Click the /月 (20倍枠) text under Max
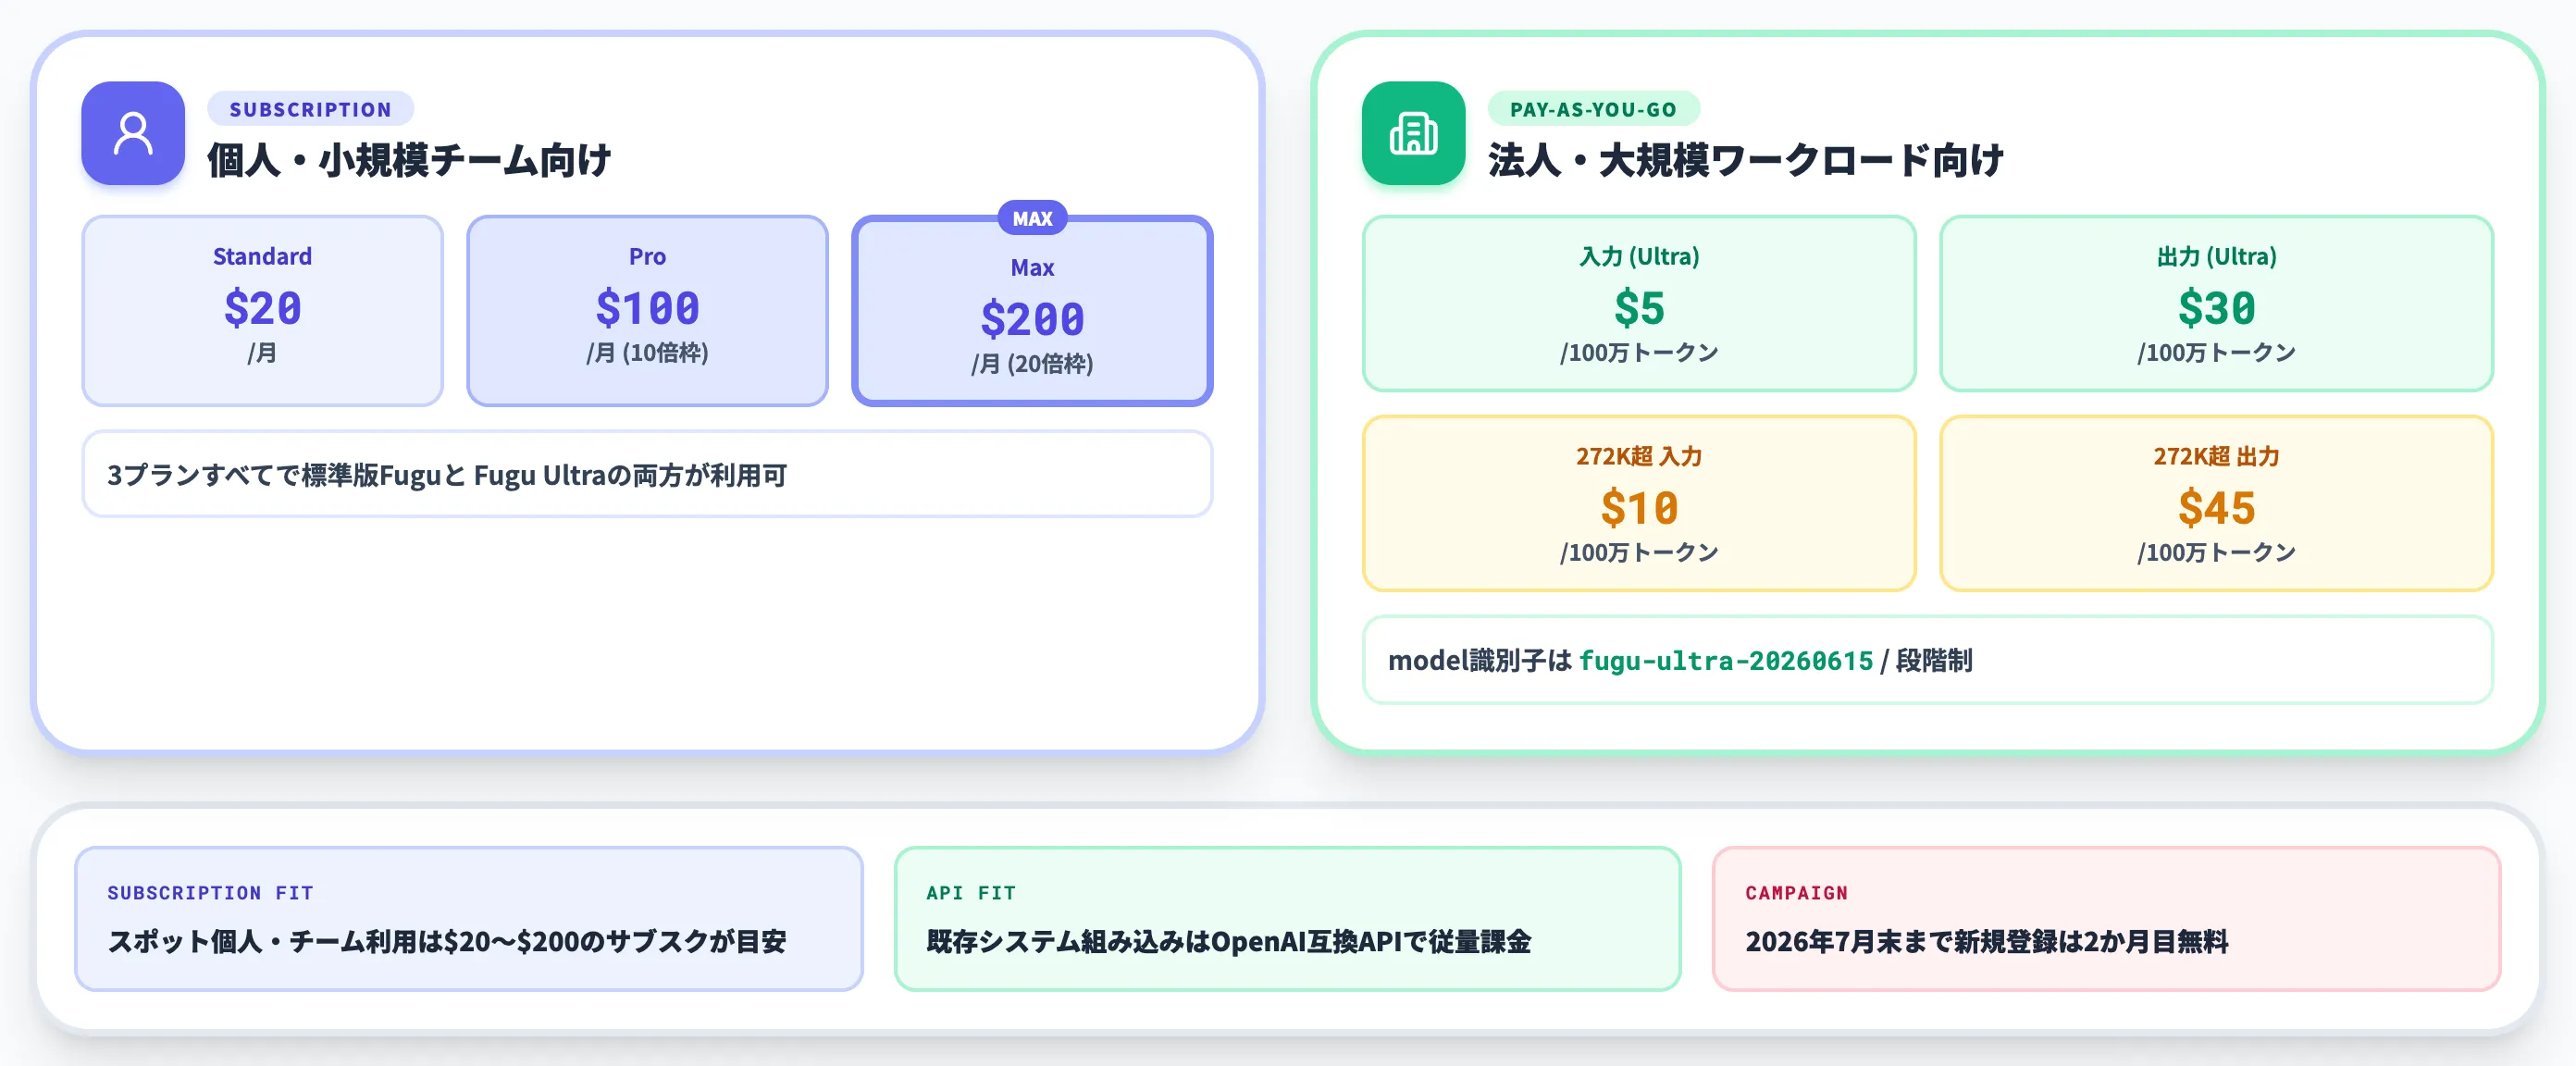 pyautogui.click(x=1032, y=364)
